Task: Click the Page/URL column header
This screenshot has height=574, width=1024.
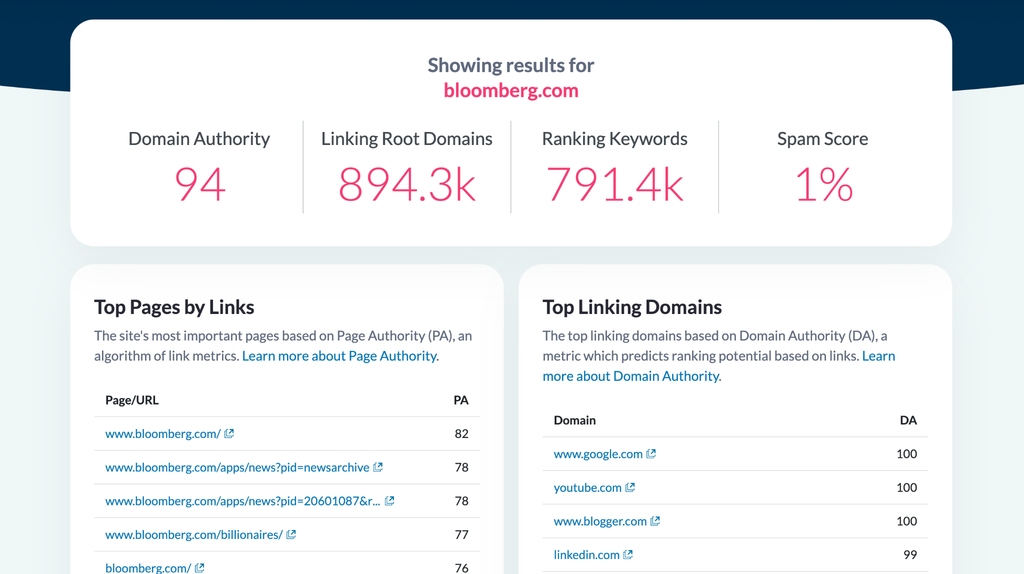Action: 132,400
